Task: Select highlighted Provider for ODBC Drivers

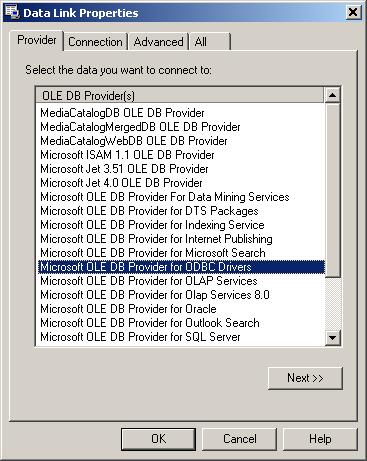Action: tap(181, 267)
